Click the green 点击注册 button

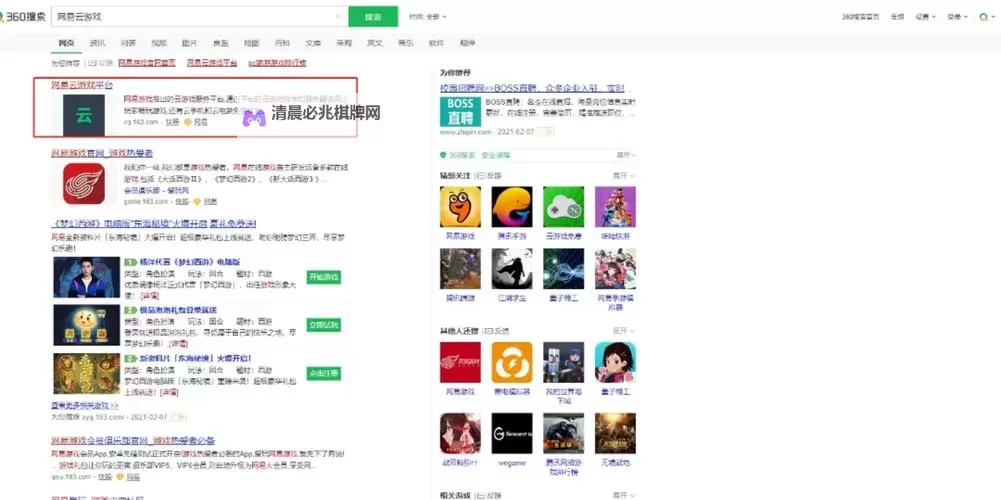tap(324, 373)
